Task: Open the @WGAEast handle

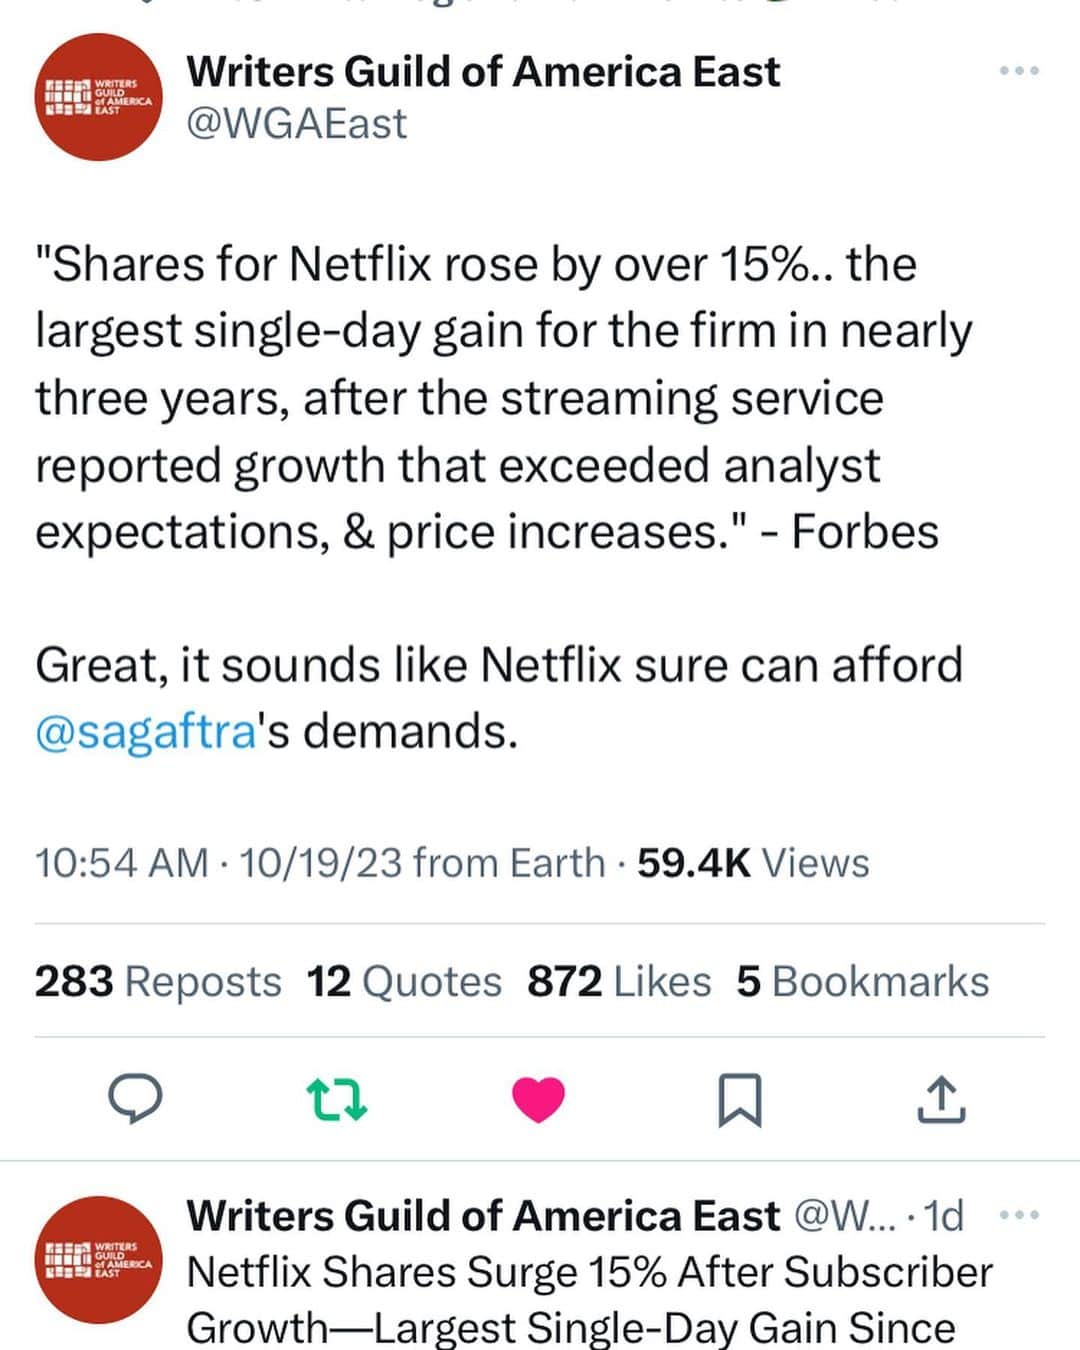Action: (x=297, y=124)
